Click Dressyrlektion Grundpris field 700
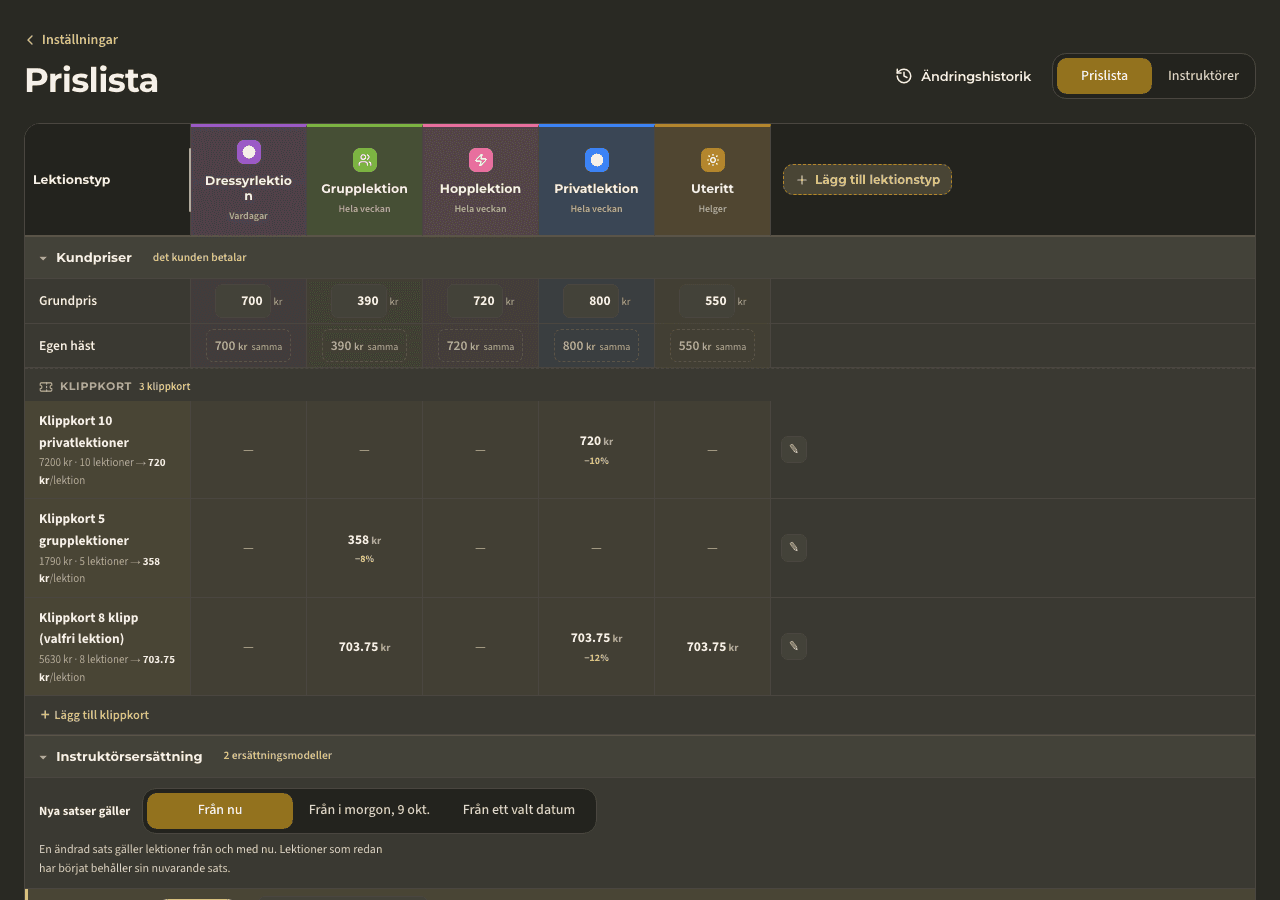This screenshot has height=900, width=1280. coord(243,301)
